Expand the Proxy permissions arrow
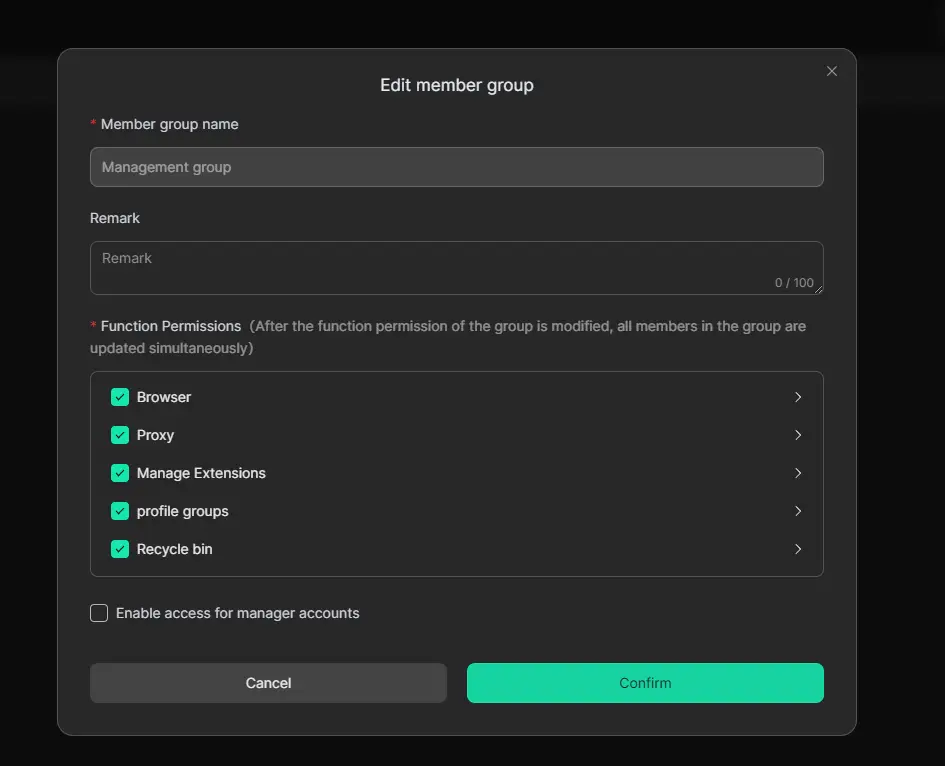 (798, 435)
